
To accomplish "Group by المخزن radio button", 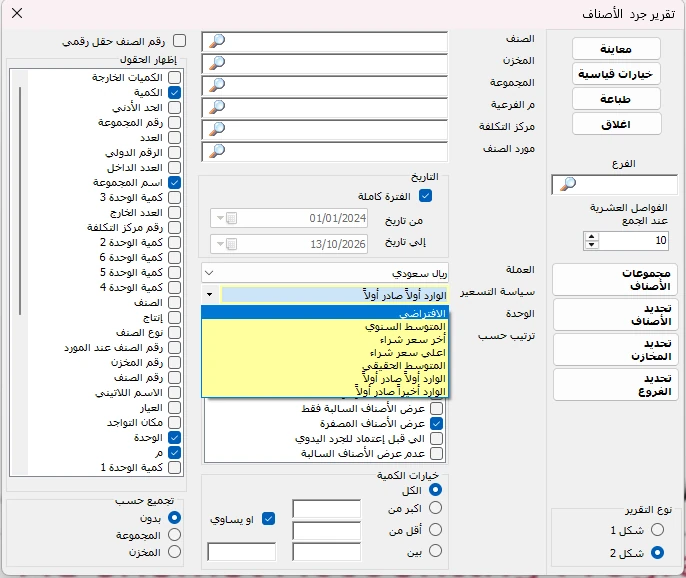I will 174,552.
